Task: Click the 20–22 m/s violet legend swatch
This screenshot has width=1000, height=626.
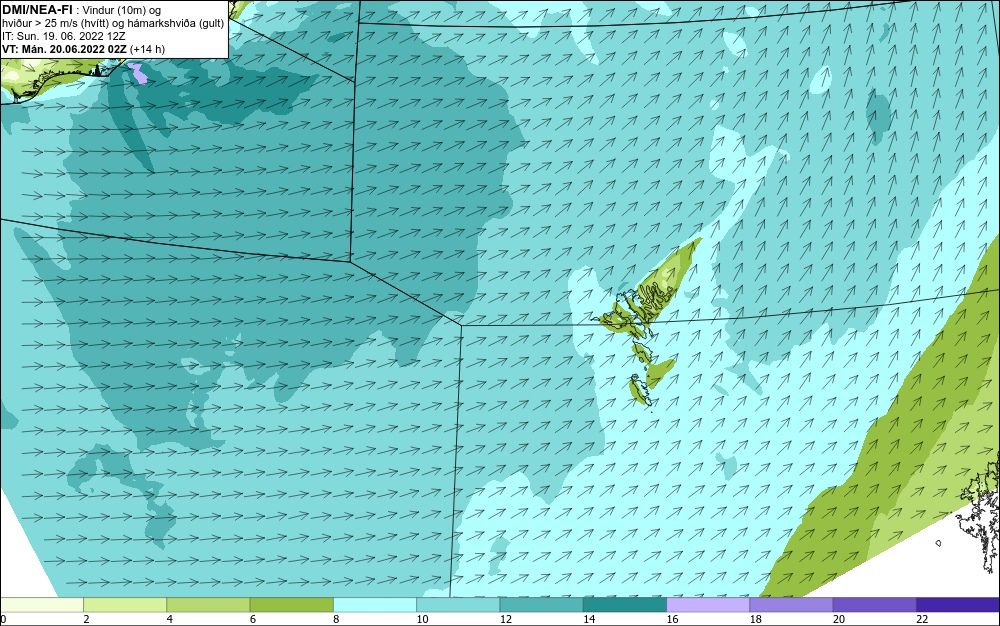Action: [x=874, y=605]
